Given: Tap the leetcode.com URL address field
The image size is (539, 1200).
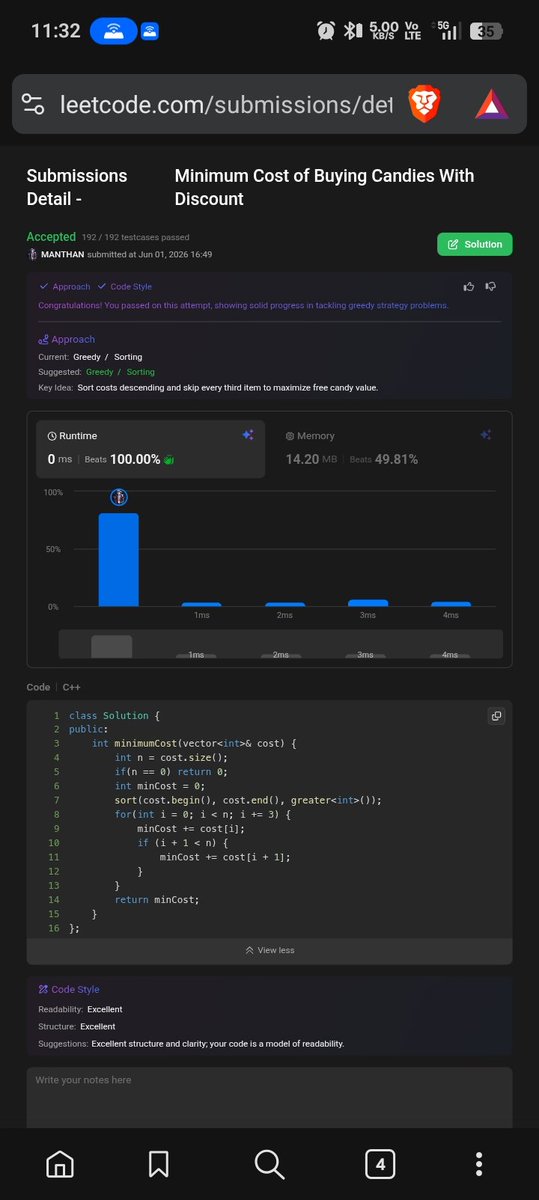Looking at the screenshot, I should click(x=226, y=104).
